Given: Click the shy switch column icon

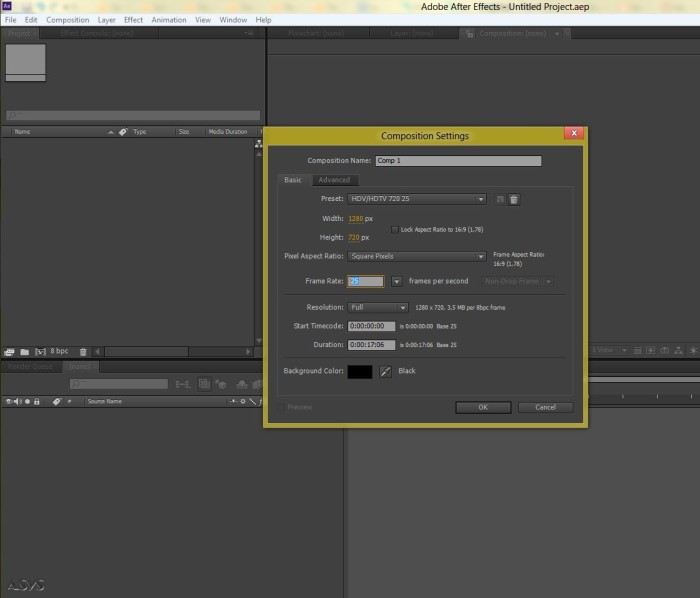Looking at the screenshot, I should click(233, 402).
